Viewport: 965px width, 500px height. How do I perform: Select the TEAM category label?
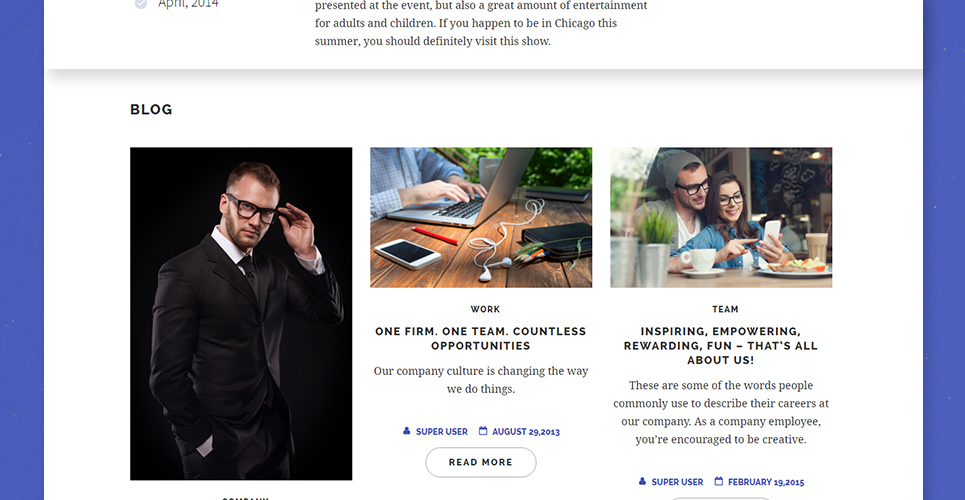pyautogui.click(x=725, y=309)
